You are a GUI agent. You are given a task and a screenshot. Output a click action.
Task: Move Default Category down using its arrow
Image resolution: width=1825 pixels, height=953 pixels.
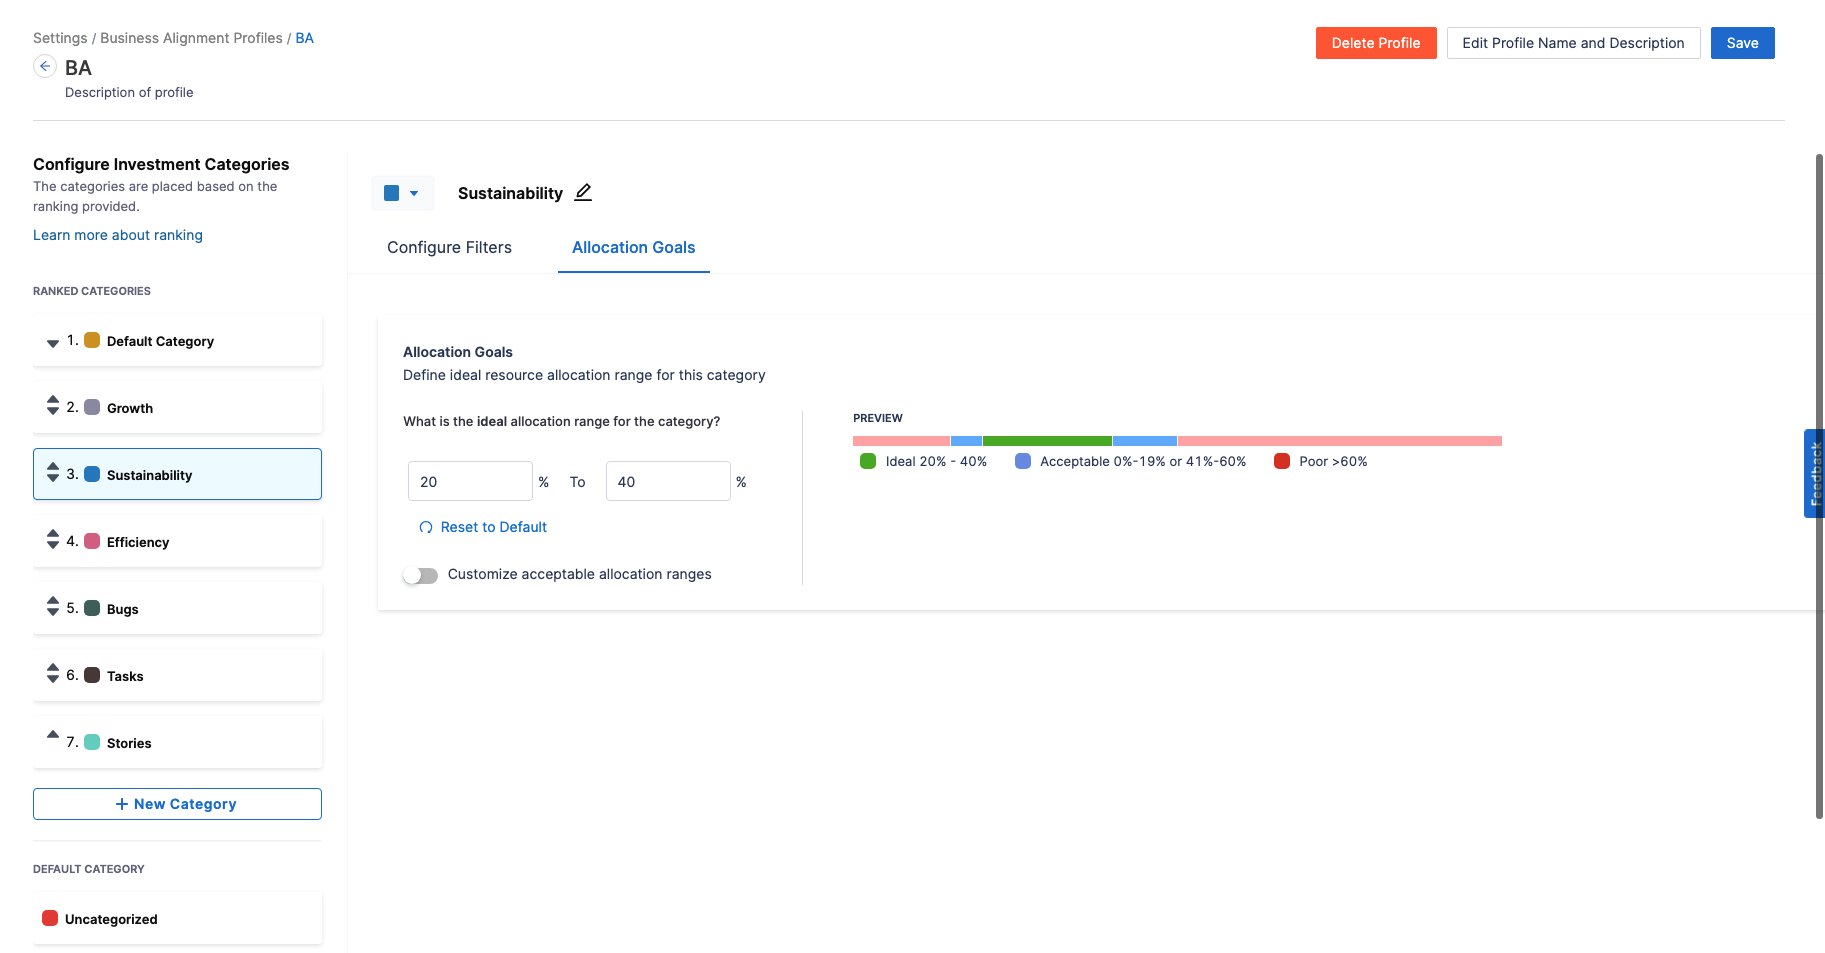click(53, 343)
